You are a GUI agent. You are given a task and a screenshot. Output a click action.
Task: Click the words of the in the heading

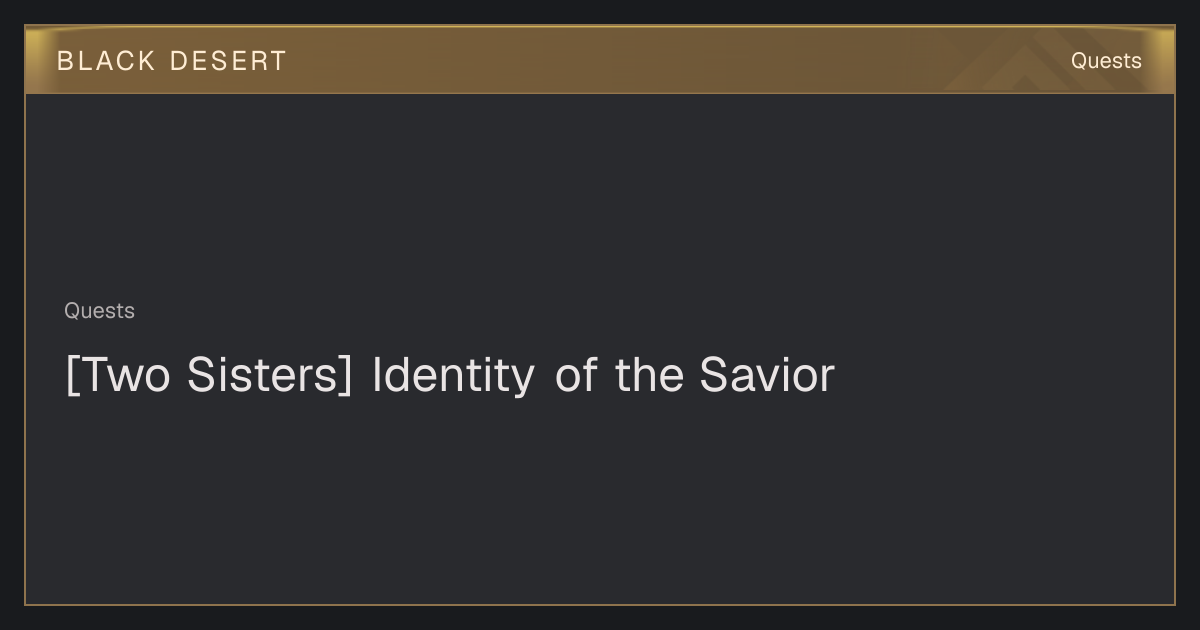pos(619,376)
